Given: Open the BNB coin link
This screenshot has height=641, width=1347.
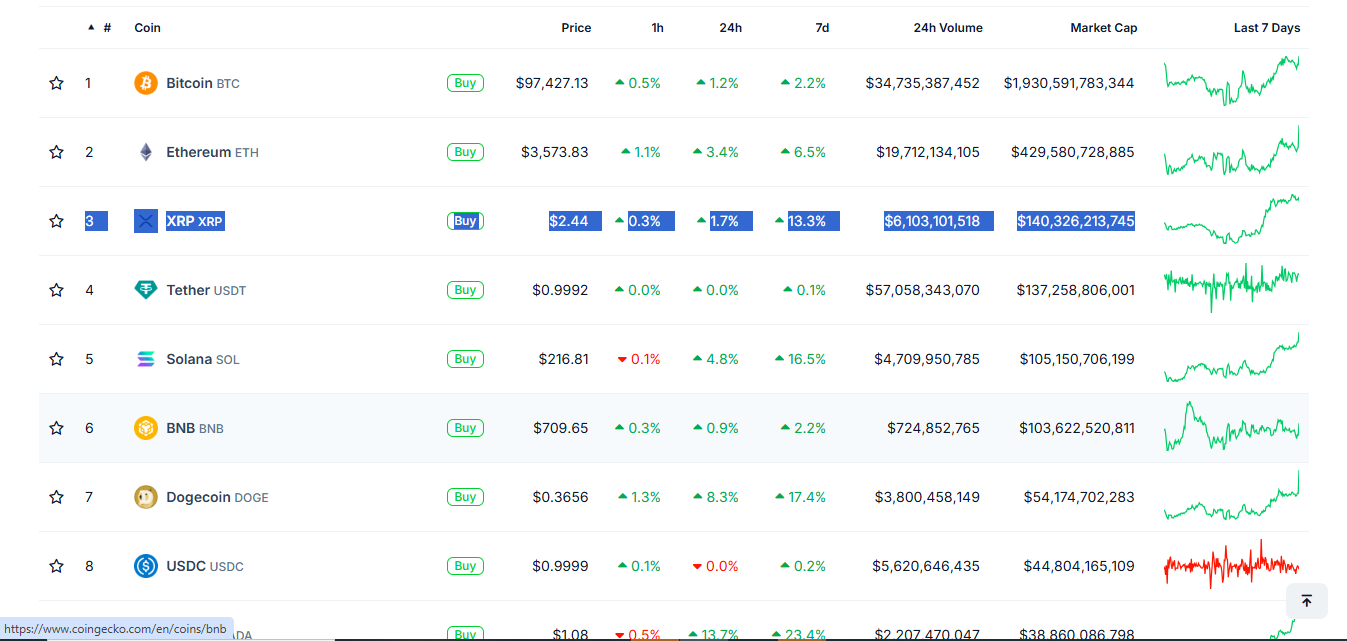Looking at the screenshot, I should click(x=195, y=428).
